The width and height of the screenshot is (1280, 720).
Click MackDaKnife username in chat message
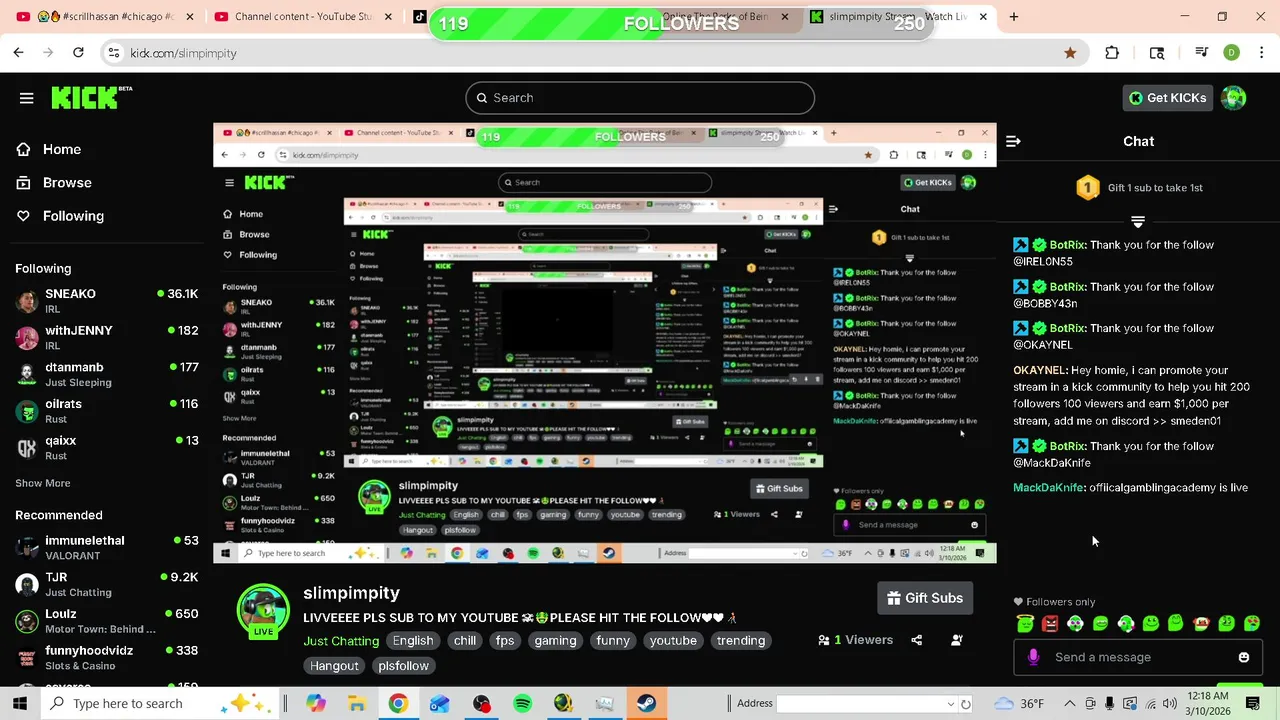click(1049, 488)
